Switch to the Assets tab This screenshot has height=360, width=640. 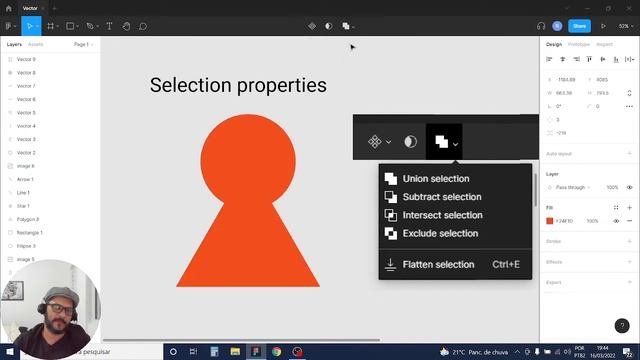[x=36, y=44]
